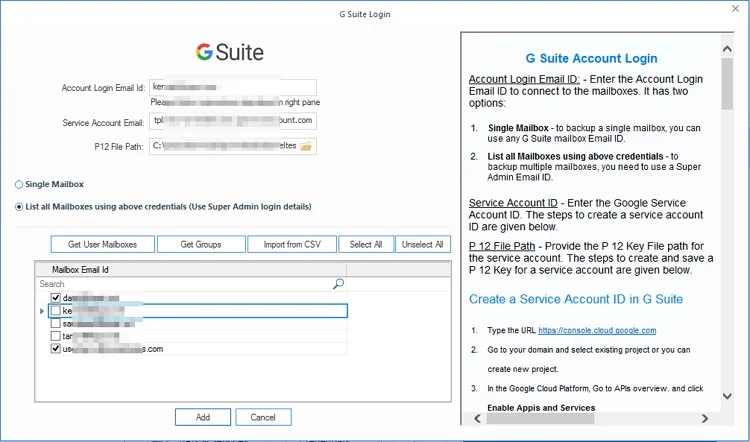The image size is (750, 442).
Task: Click the P12 file browse folder icon
Action: 306,146
